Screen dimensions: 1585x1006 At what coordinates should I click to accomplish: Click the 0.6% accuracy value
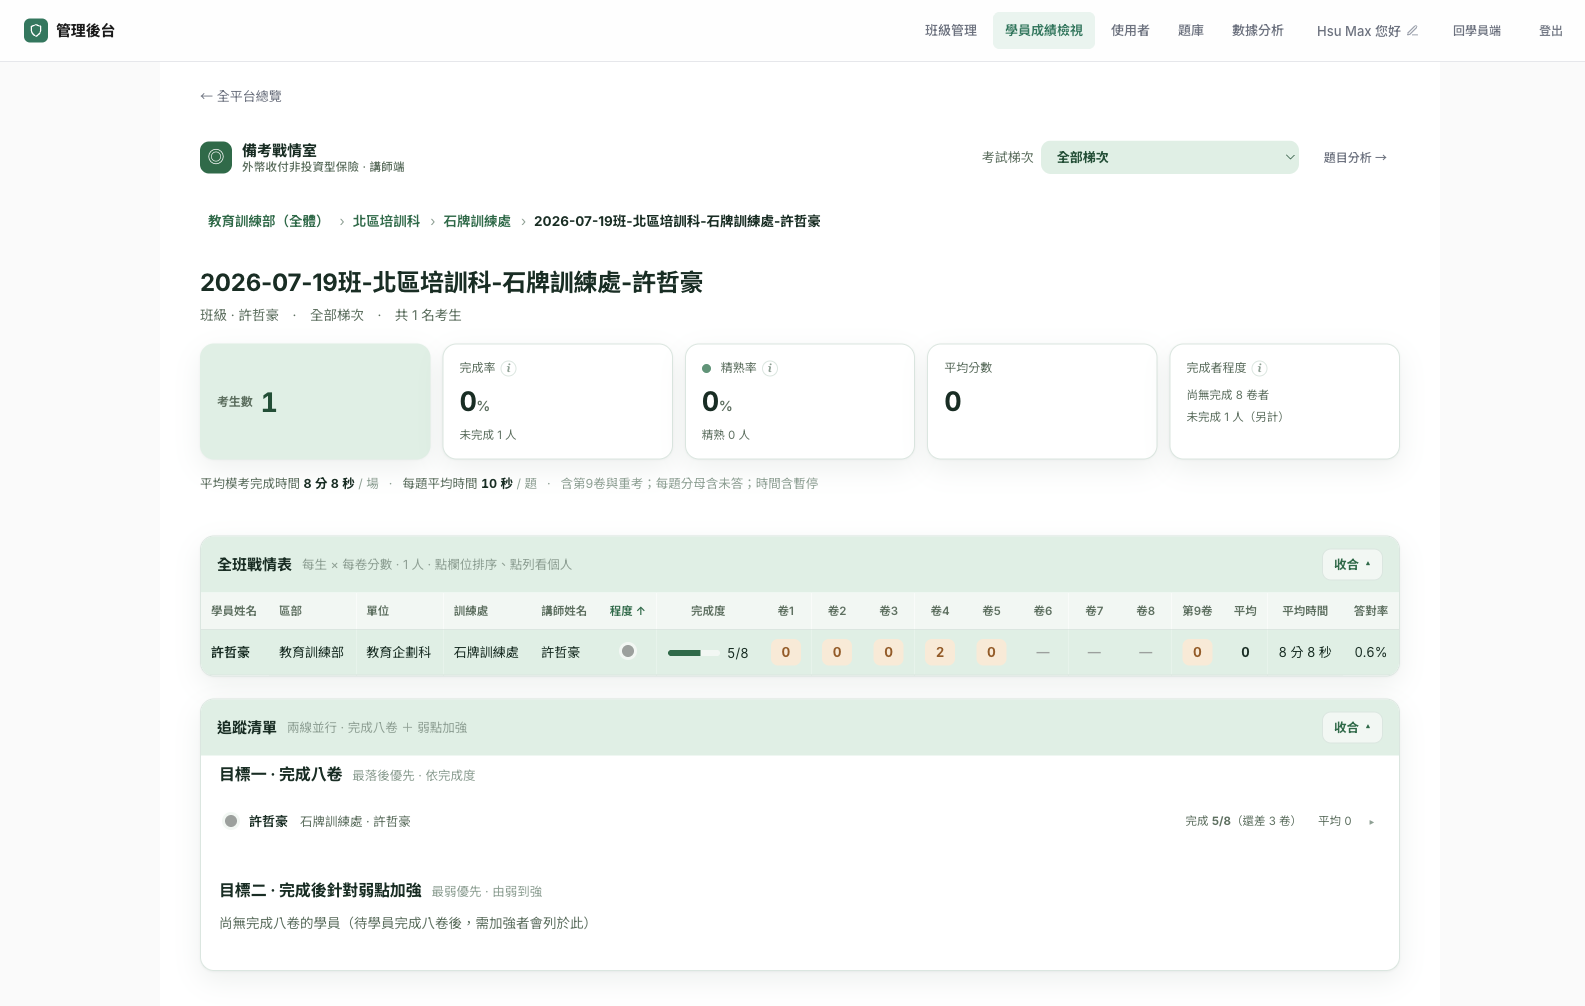[x=1371, y=652]
